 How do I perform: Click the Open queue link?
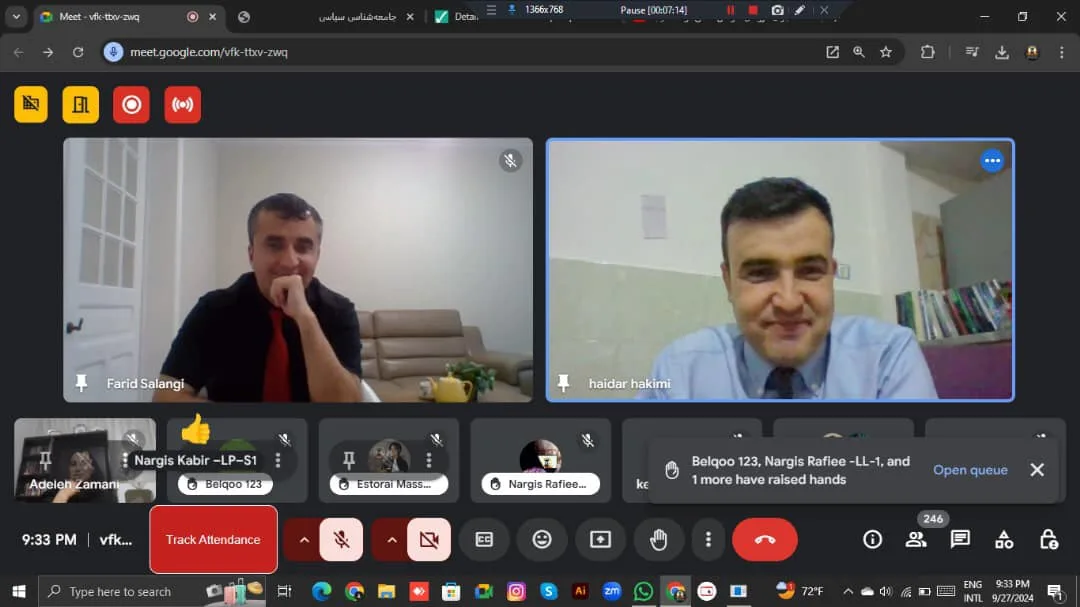click(x=970, y=470)
